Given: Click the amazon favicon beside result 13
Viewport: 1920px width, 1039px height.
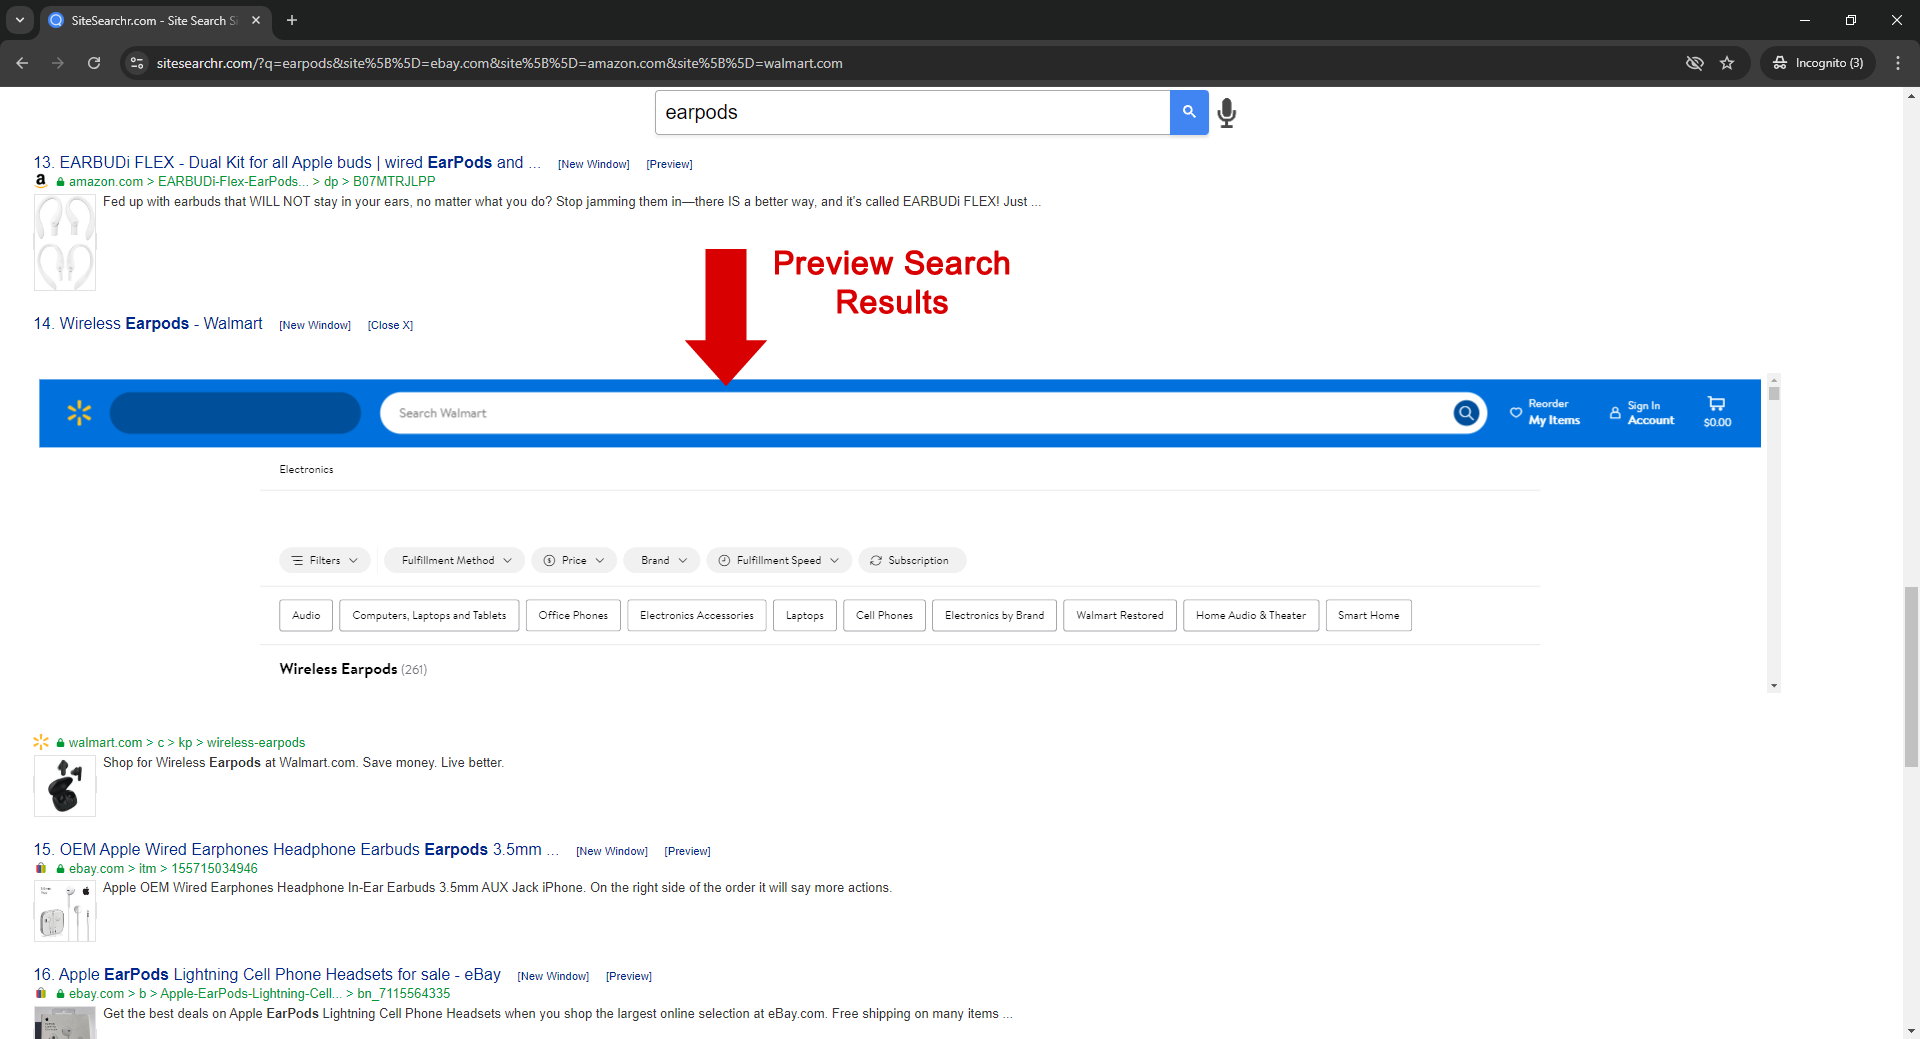Looking at the screenshot, I should [41, 181].
